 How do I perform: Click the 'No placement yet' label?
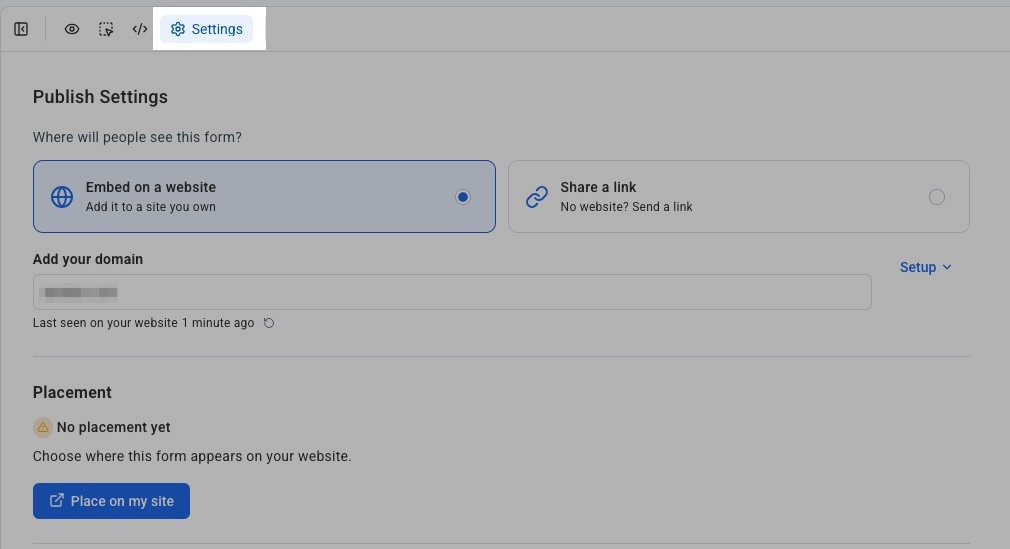pos(113,427)
